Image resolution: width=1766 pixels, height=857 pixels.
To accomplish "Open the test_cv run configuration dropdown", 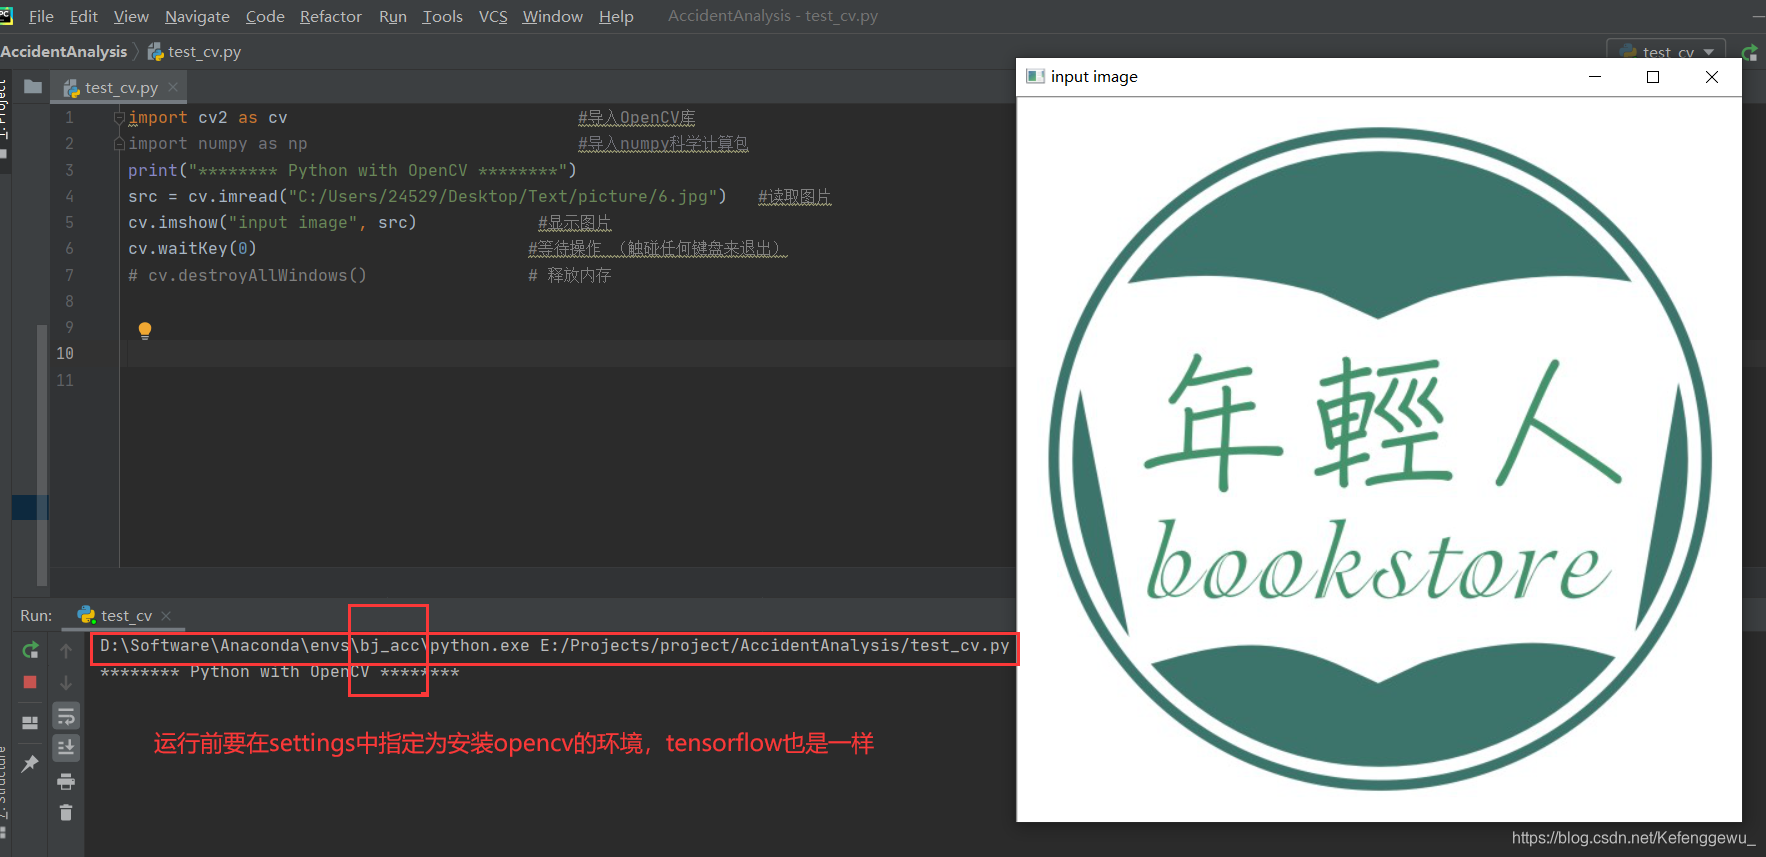I will (x=1667, y=52).
